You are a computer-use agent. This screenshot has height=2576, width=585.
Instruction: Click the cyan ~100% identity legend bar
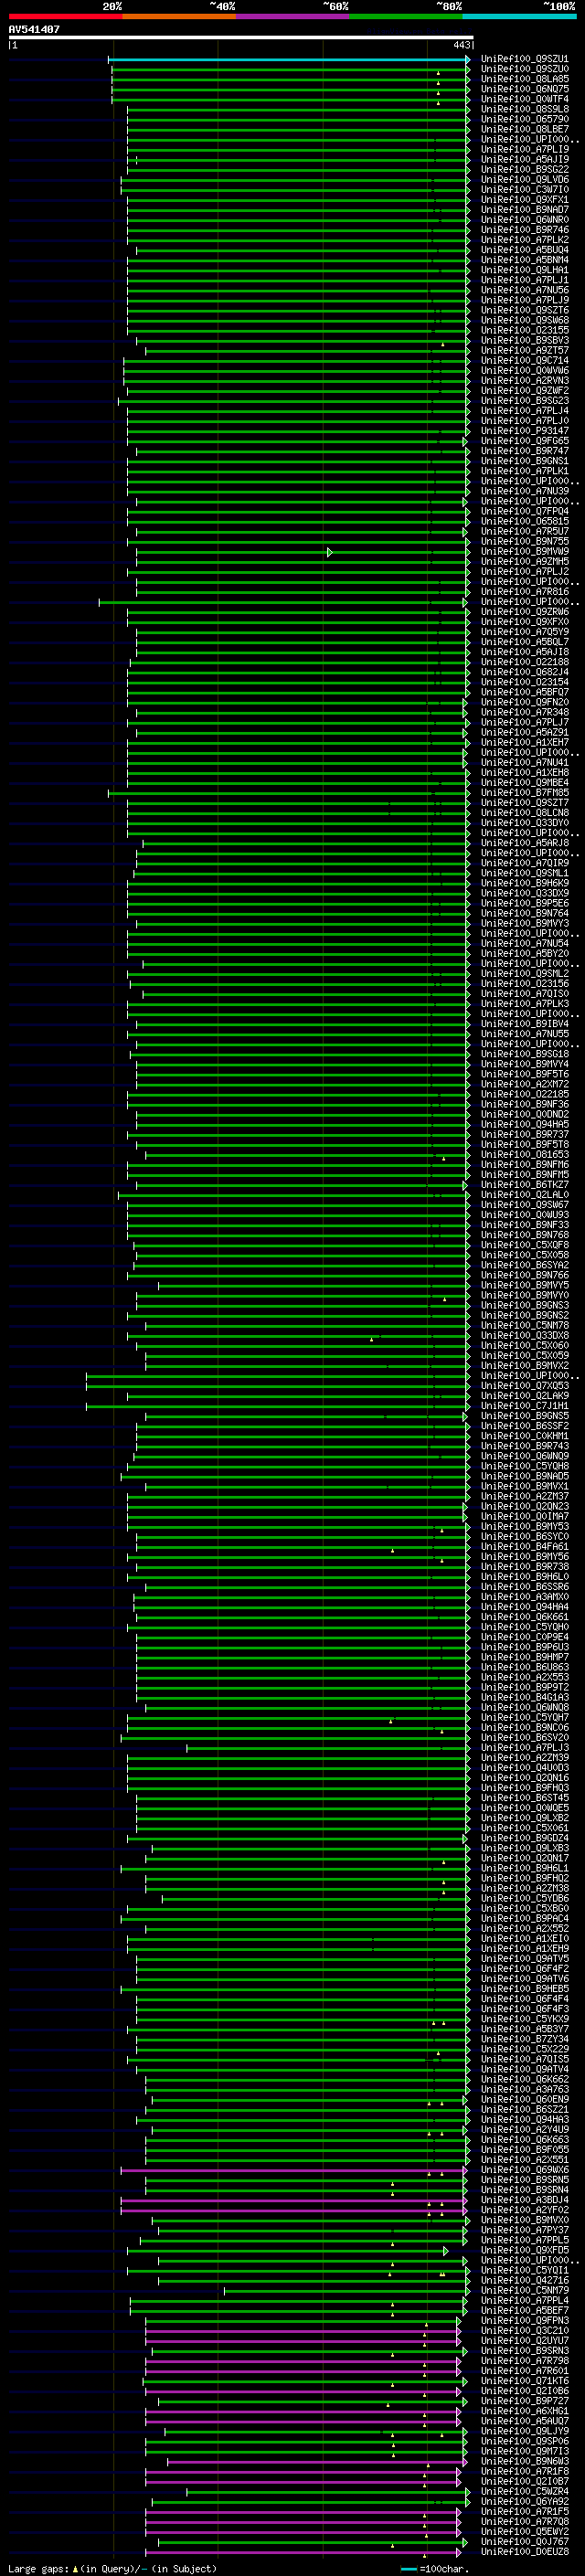point(520,16)
